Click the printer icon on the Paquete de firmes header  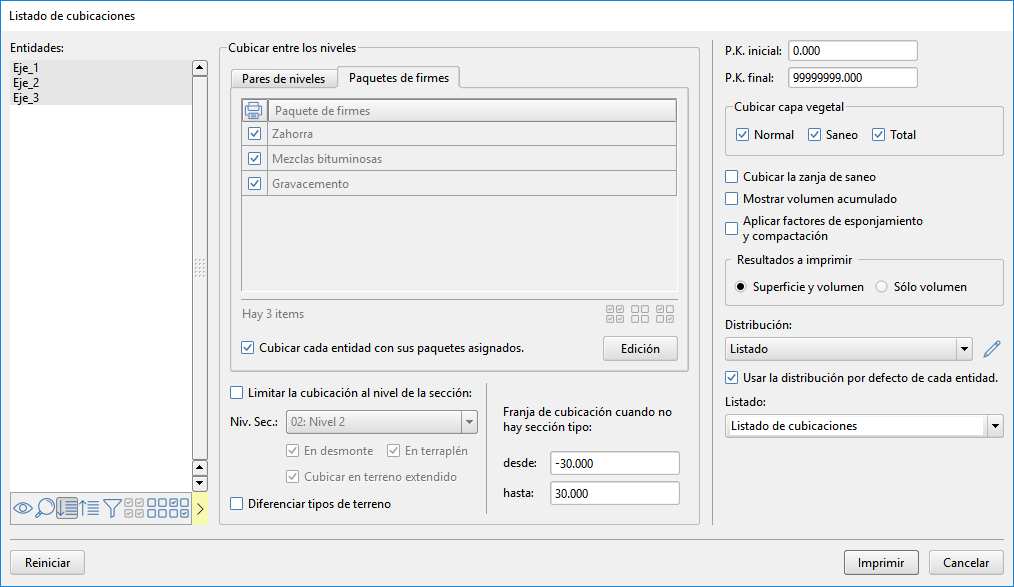254,108
